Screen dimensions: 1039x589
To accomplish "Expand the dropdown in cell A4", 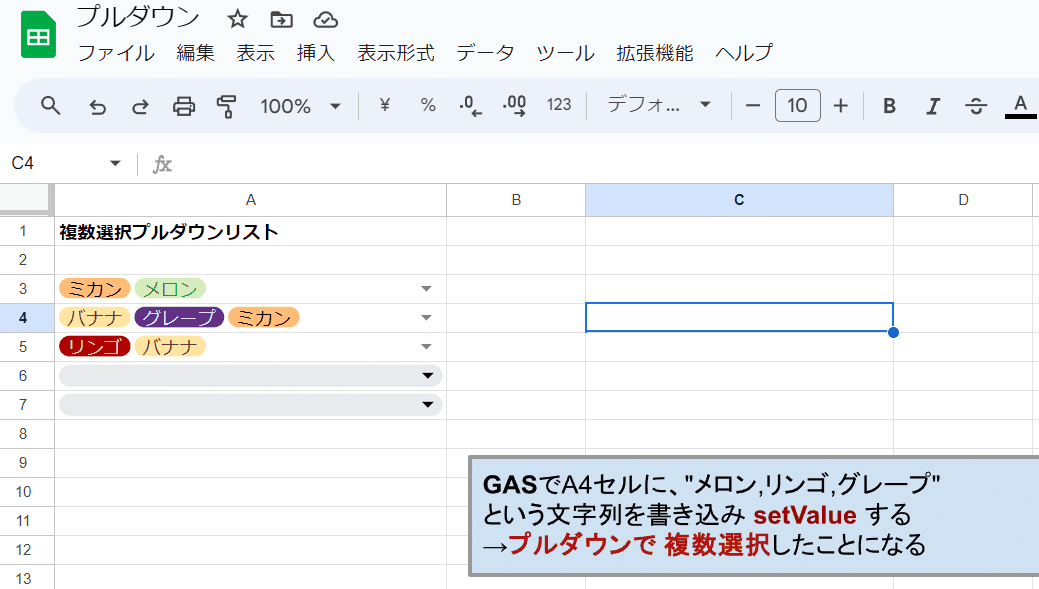I will [426, 318].
